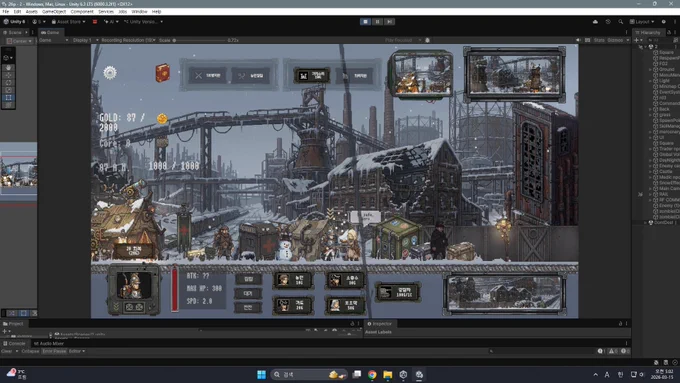680x383 pixels.
Task: Open the Play Focused dropdown
Action: tap(402, 40)
